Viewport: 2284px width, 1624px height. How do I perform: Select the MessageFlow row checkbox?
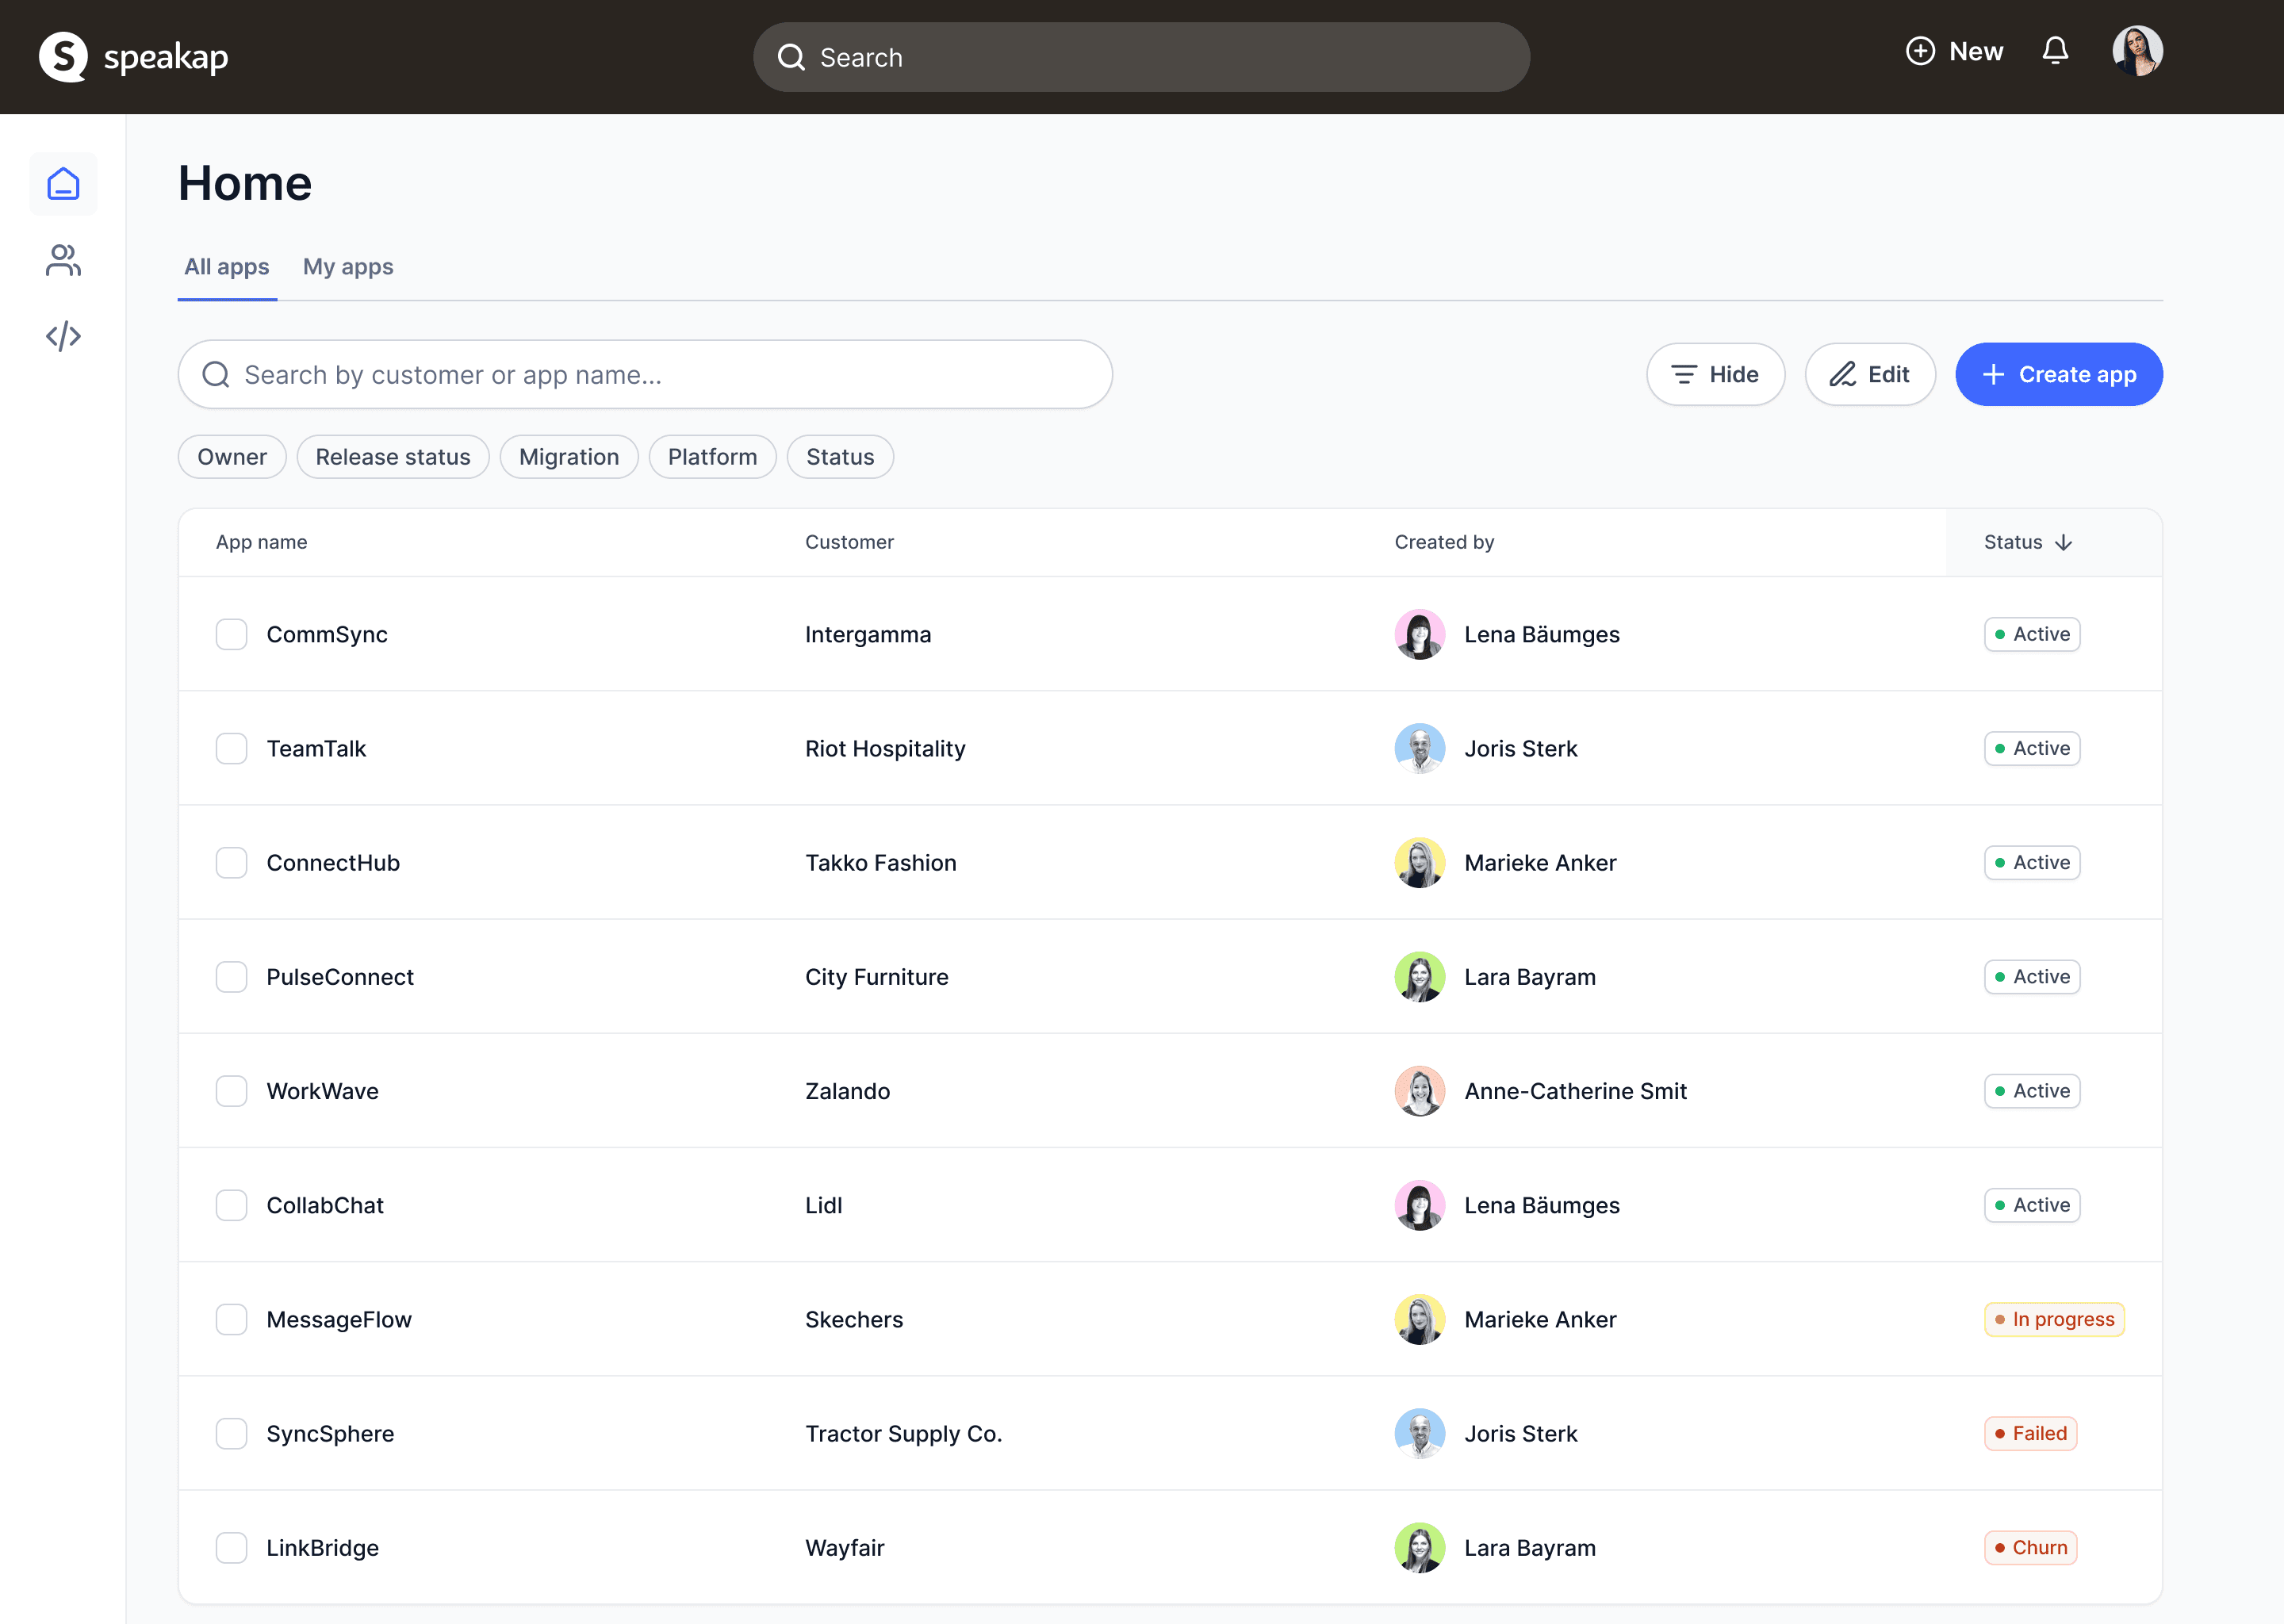(231, 1319)
